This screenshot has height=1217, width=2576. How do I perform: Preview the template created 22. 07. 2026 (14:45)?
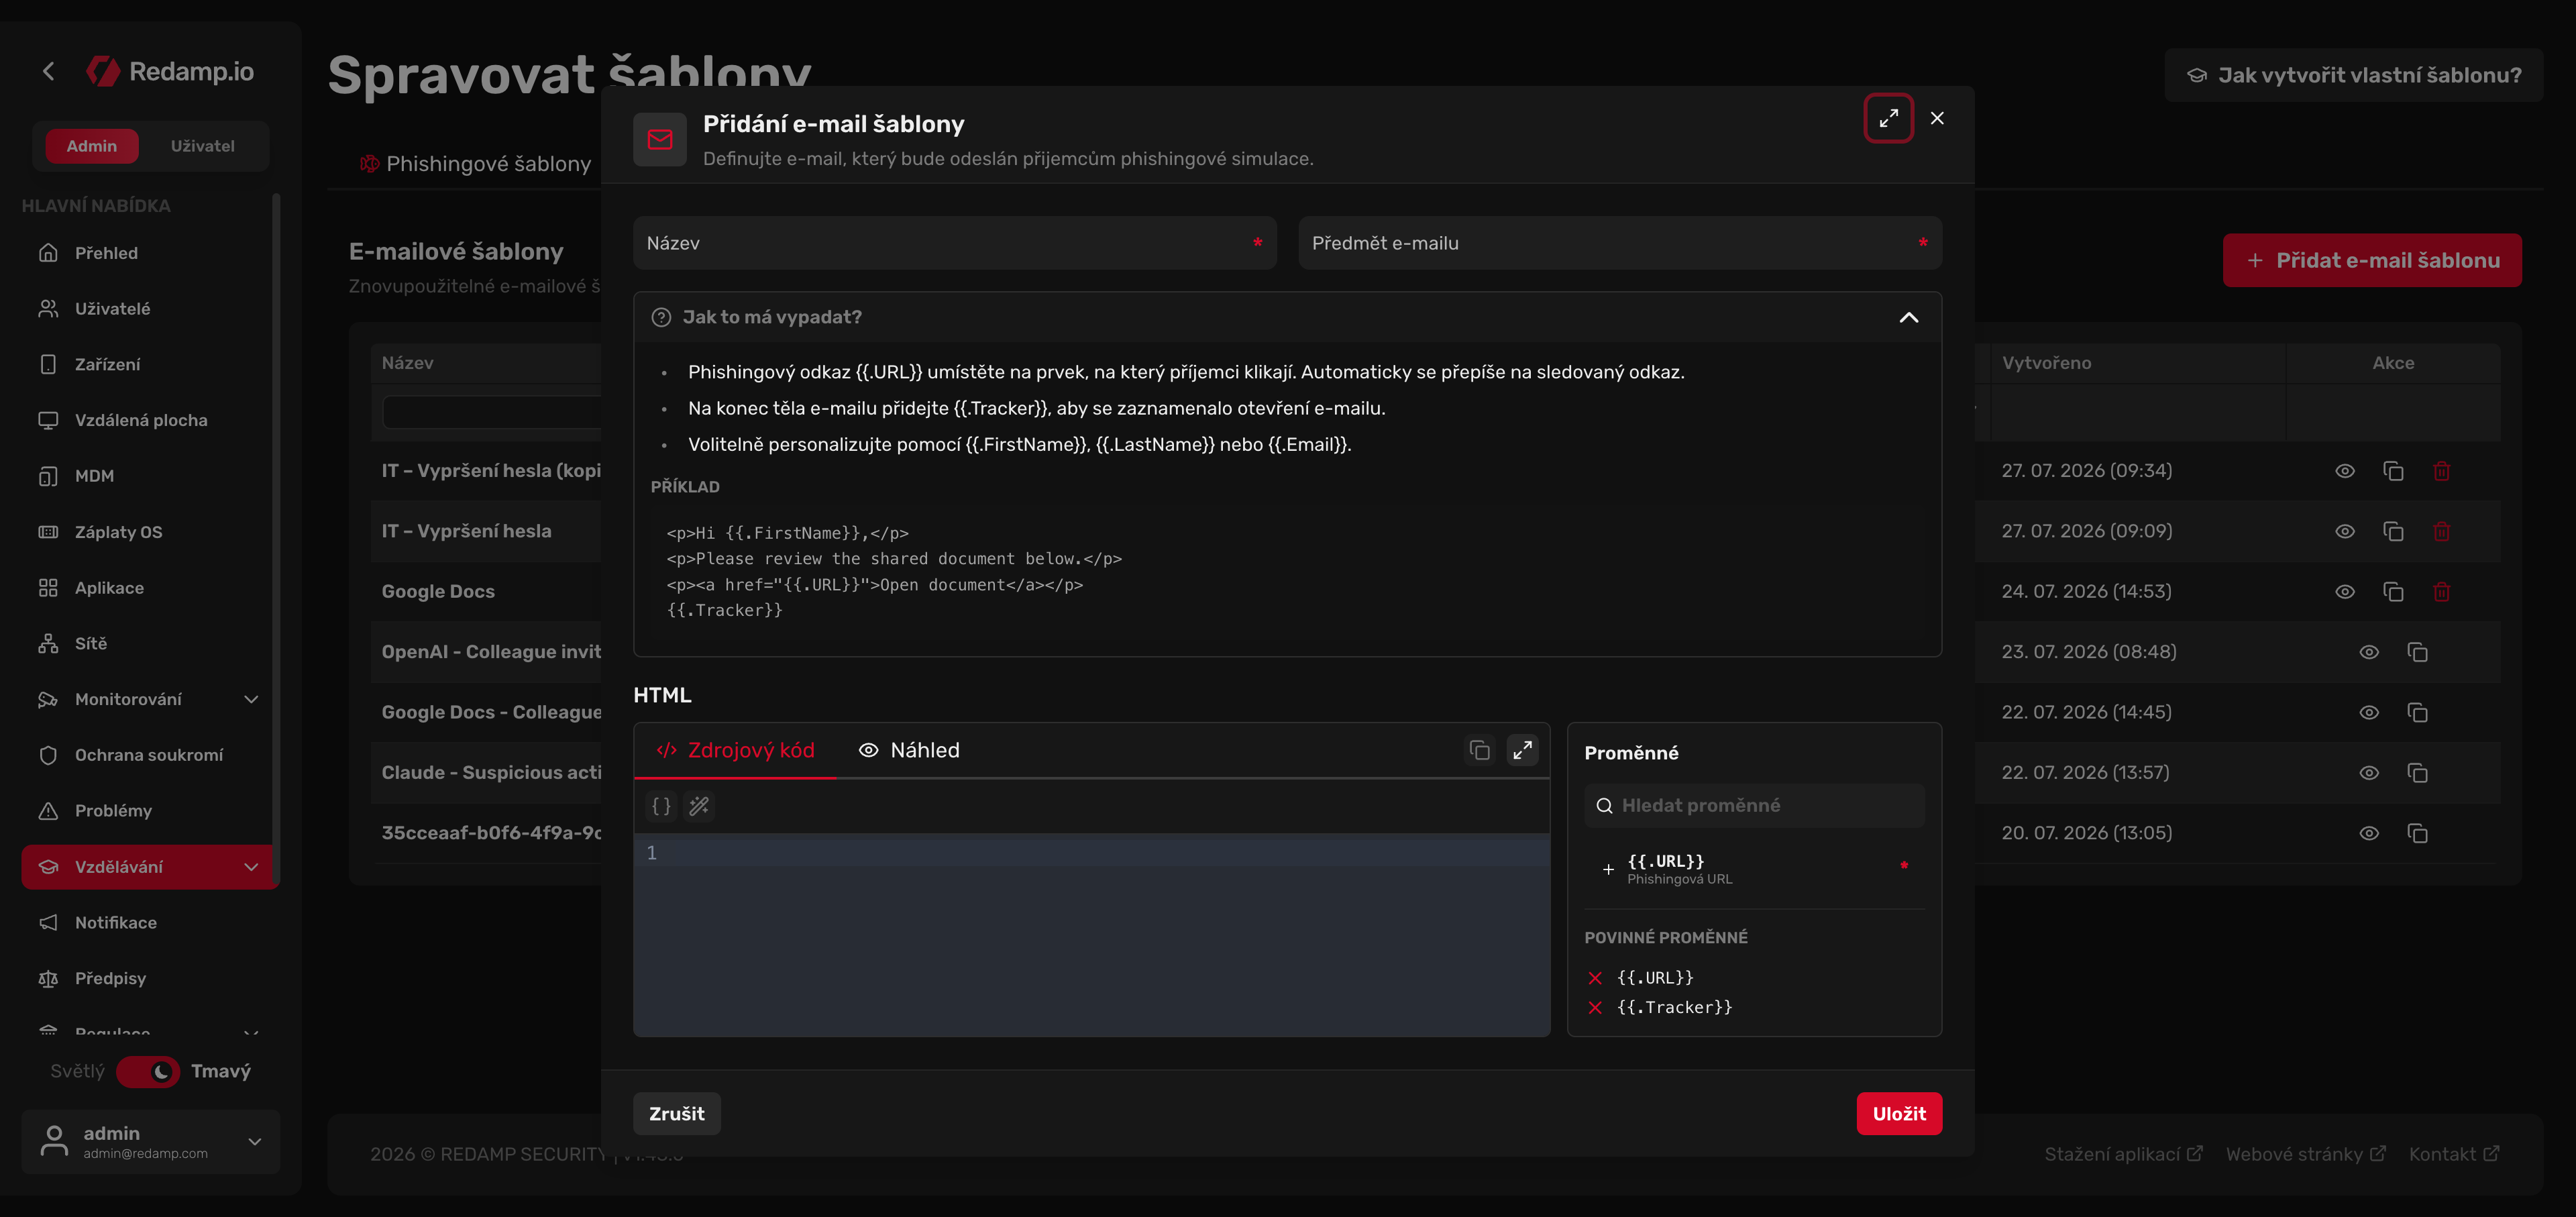[2368, 713]
